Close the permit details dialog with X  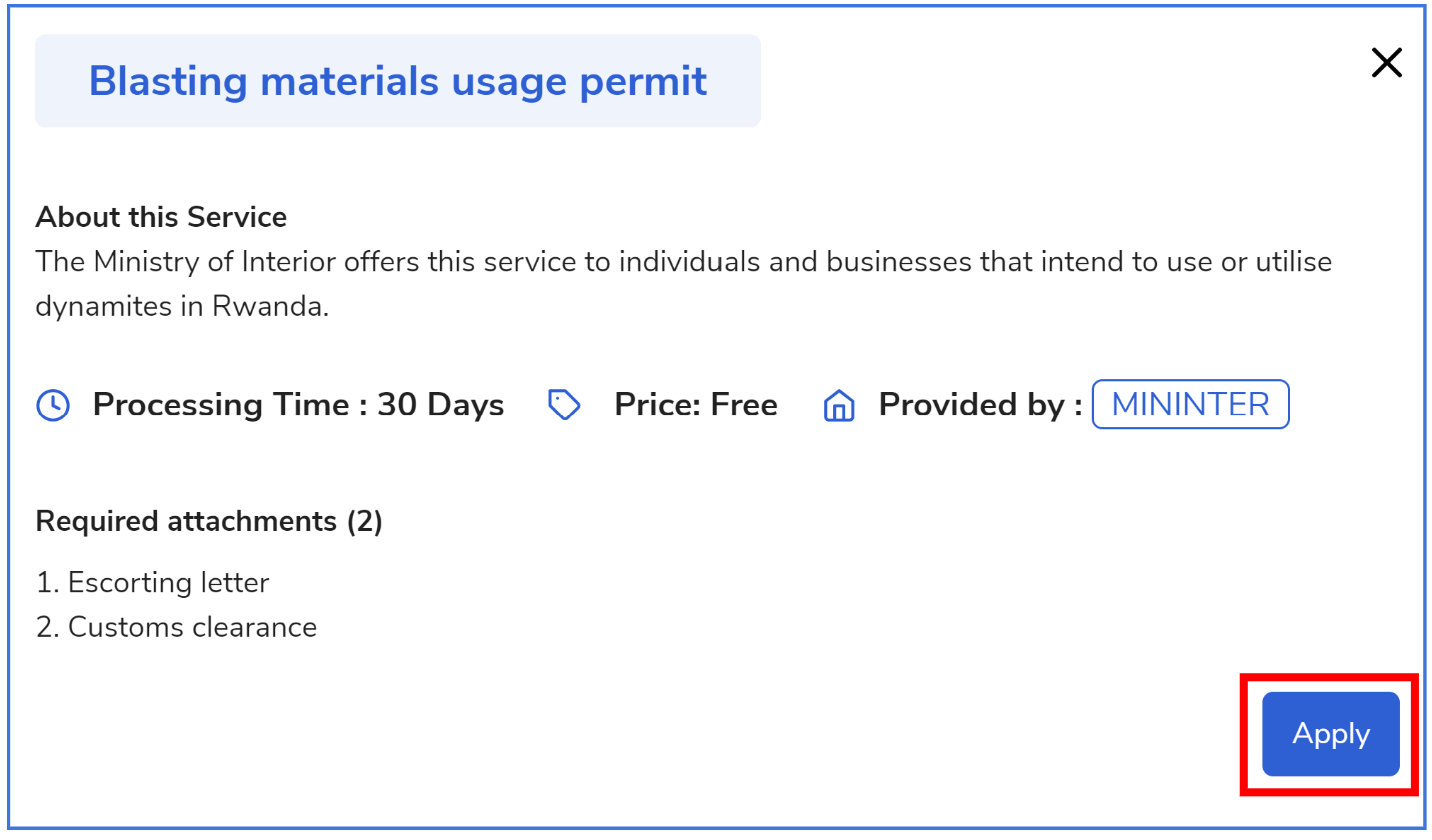coord(1386,63)
